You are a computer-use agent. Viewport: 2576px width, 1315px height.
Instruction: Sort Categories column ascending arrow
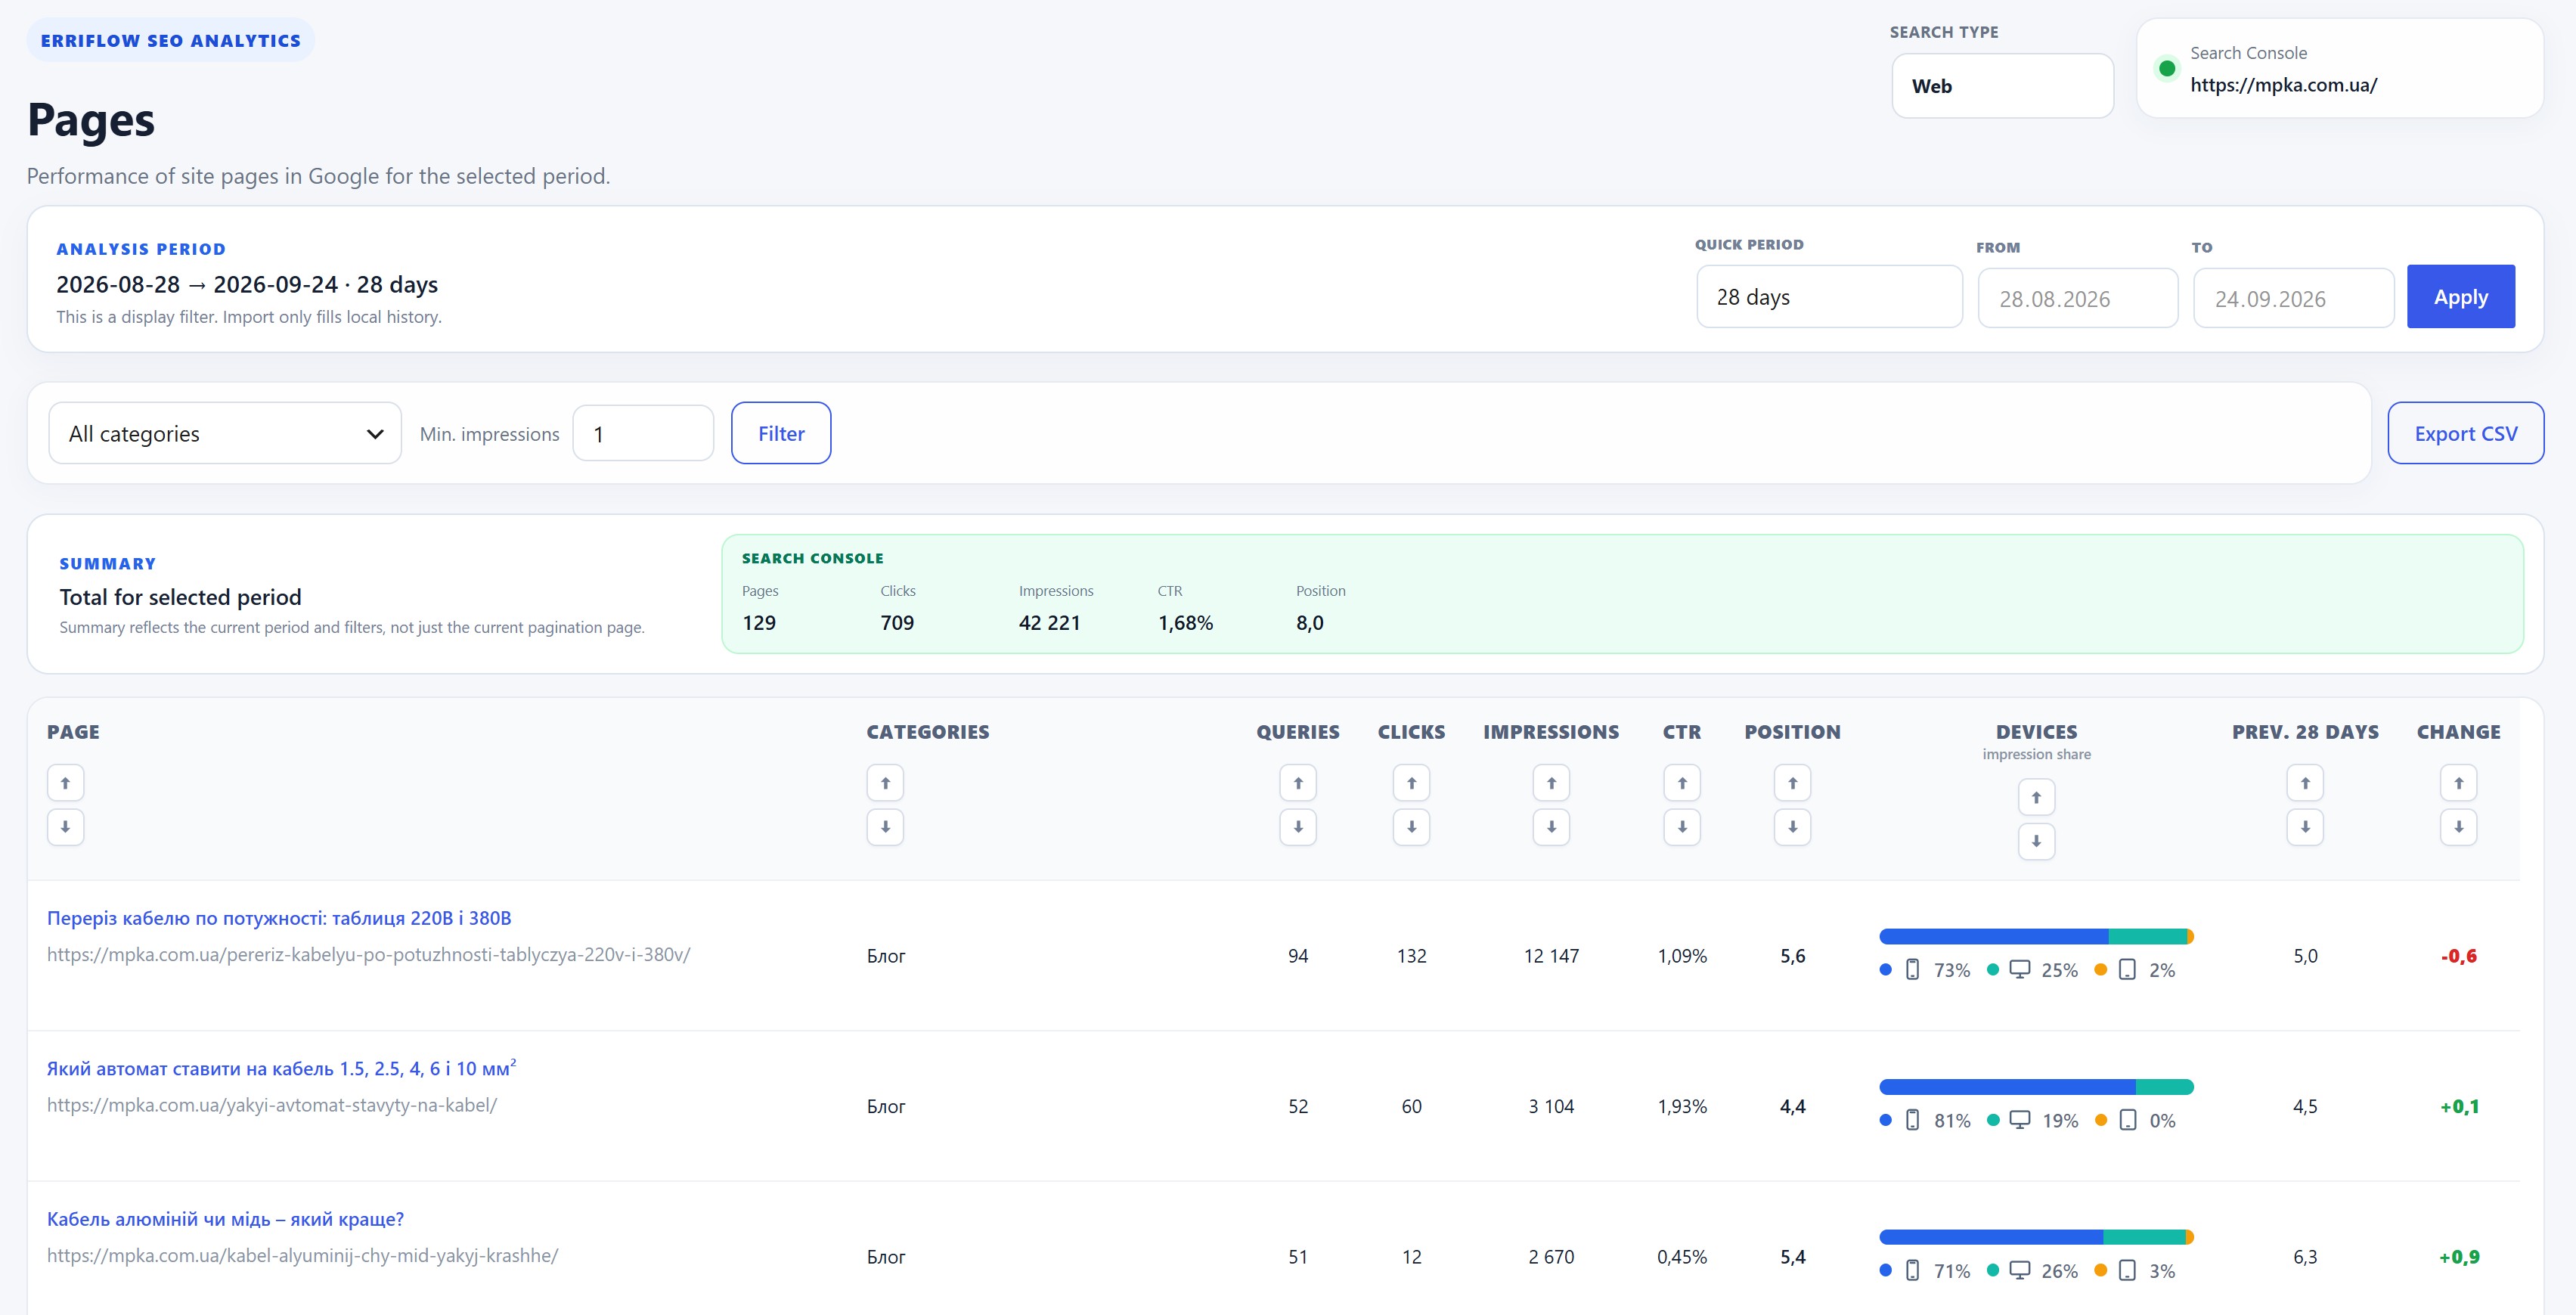tap(885, 783)
